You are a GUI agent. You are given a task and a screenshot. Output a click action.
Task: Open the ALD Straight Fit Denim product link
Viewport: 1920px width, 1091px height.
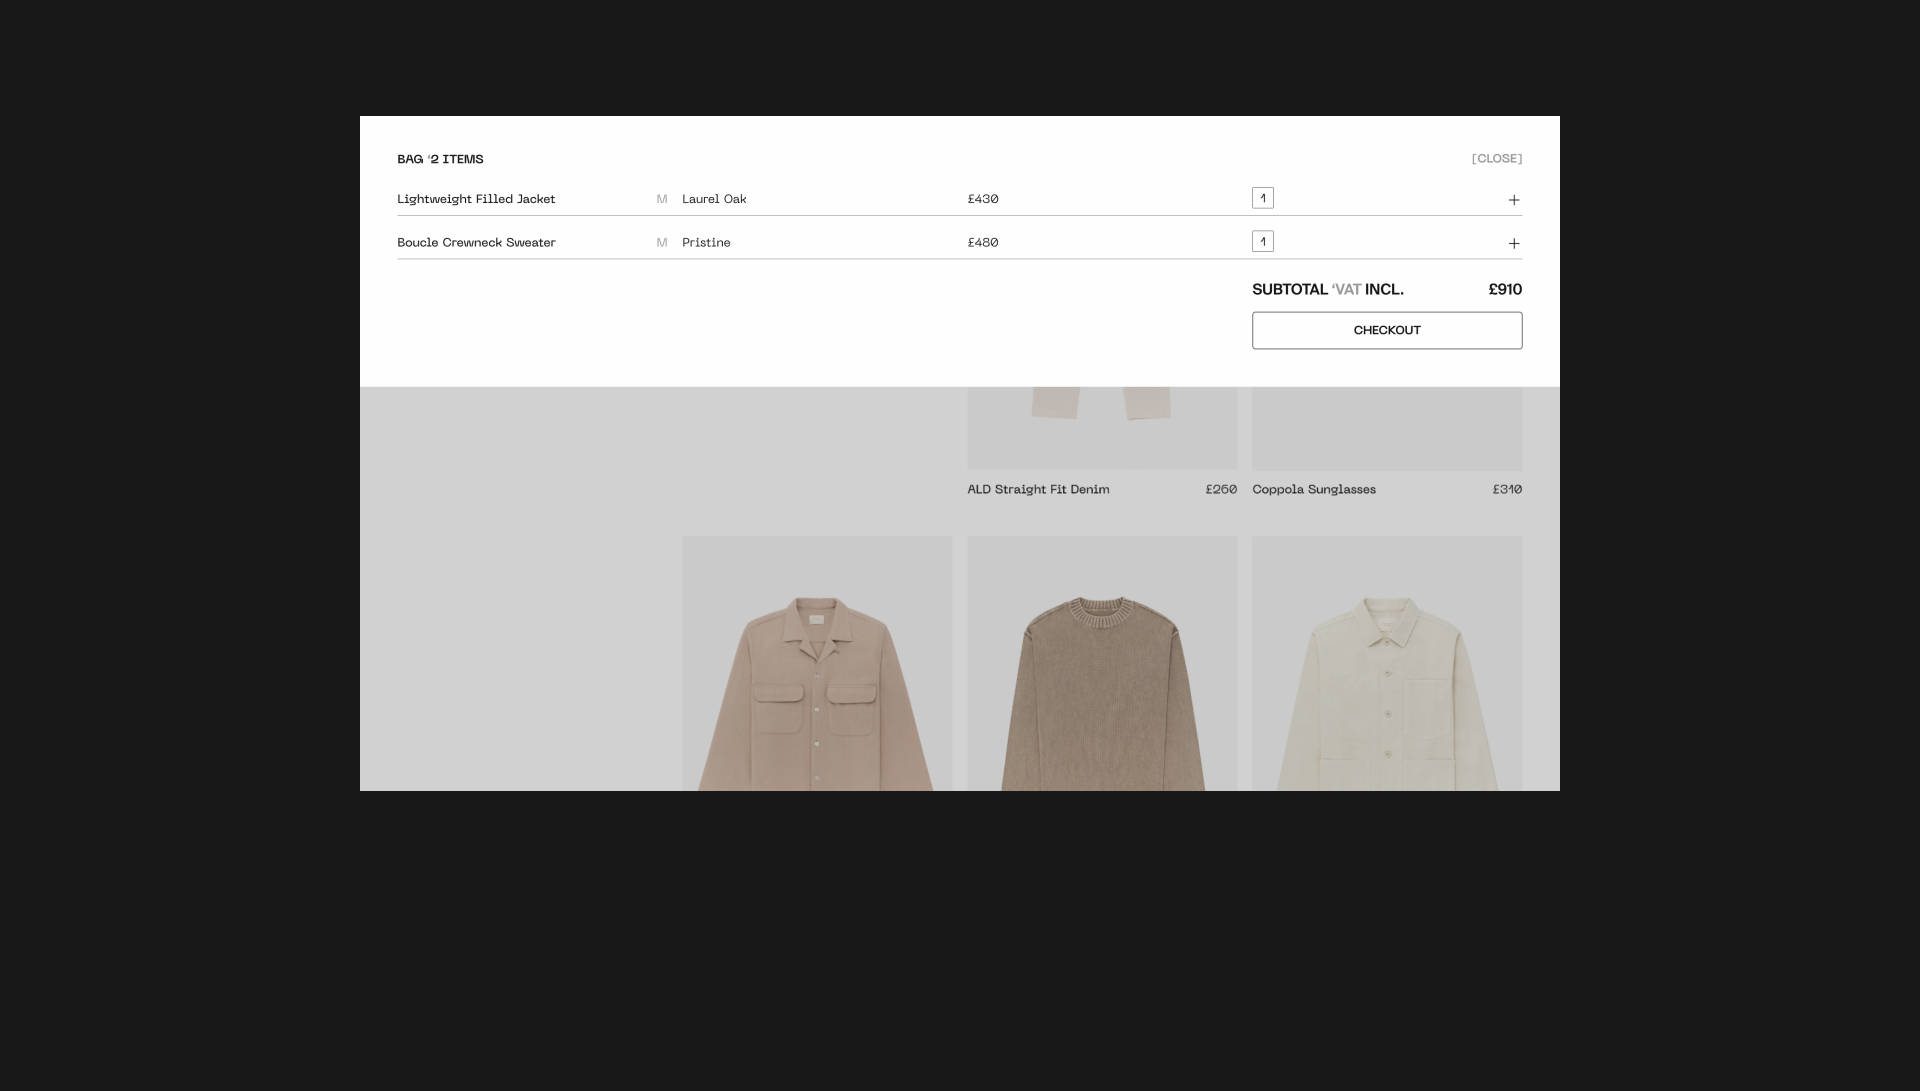[x=1038, y=489]
